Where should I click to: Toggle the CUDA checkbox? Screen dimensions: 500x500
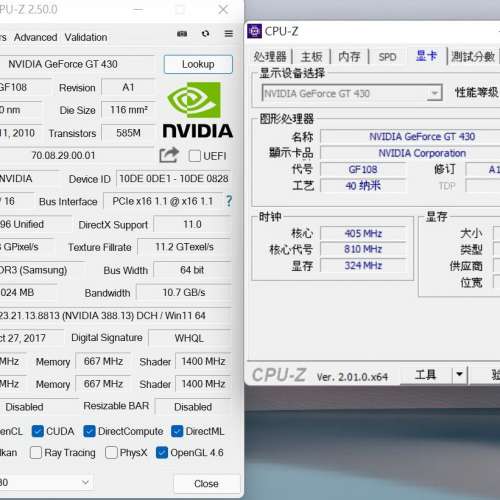pyautogui.click(x=38, y=431)
